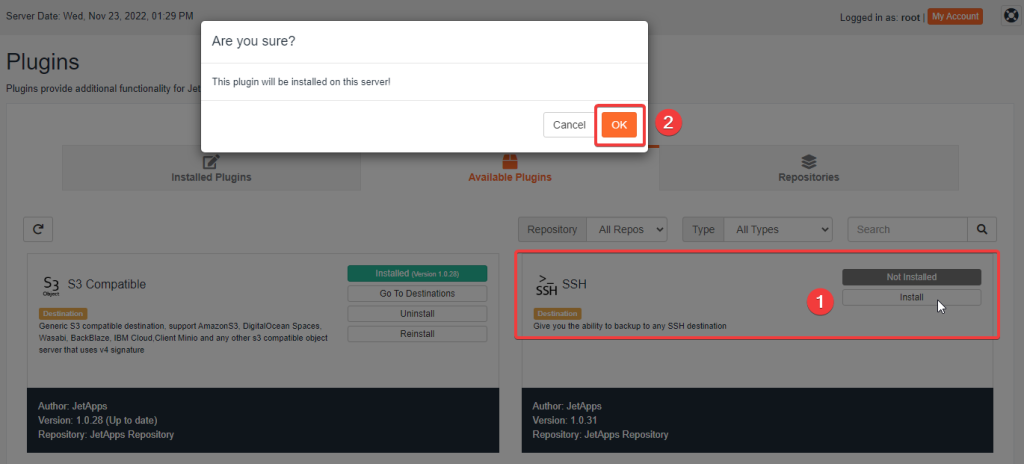Confirm installation with the OK button
Image resolution: width=1024 pixels, height=464 pixels.
[619, 125]
